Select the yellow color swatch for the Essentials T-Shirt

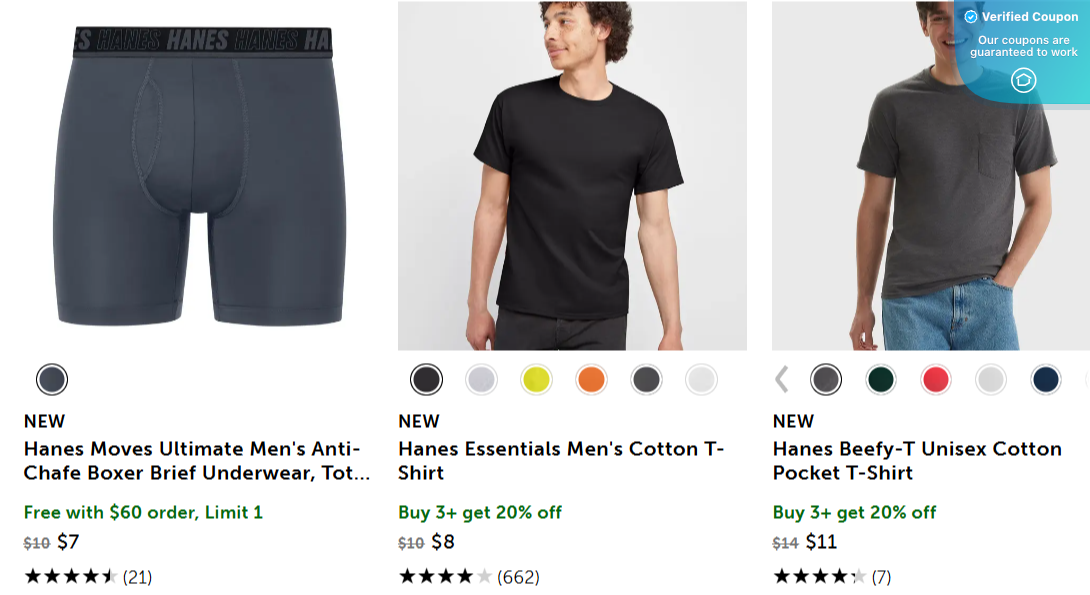536,380
